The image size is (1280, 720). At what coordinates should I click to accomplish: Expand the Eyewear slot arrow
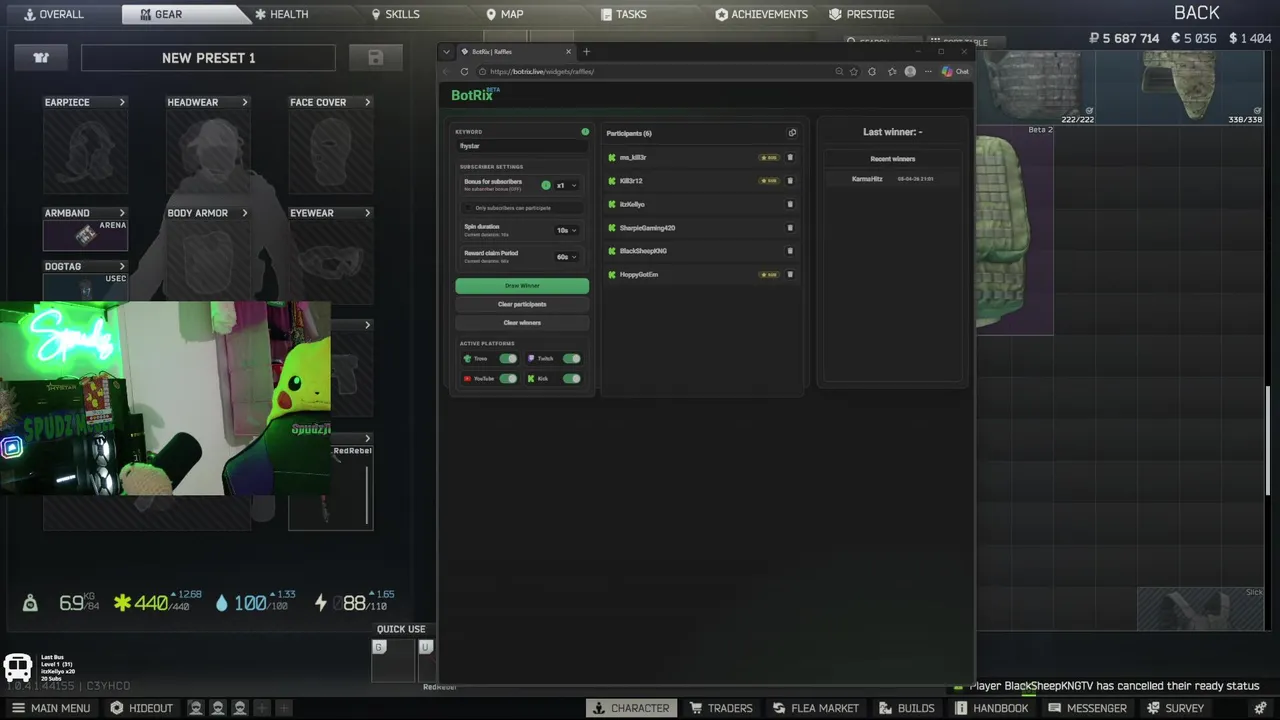point(367,213)
